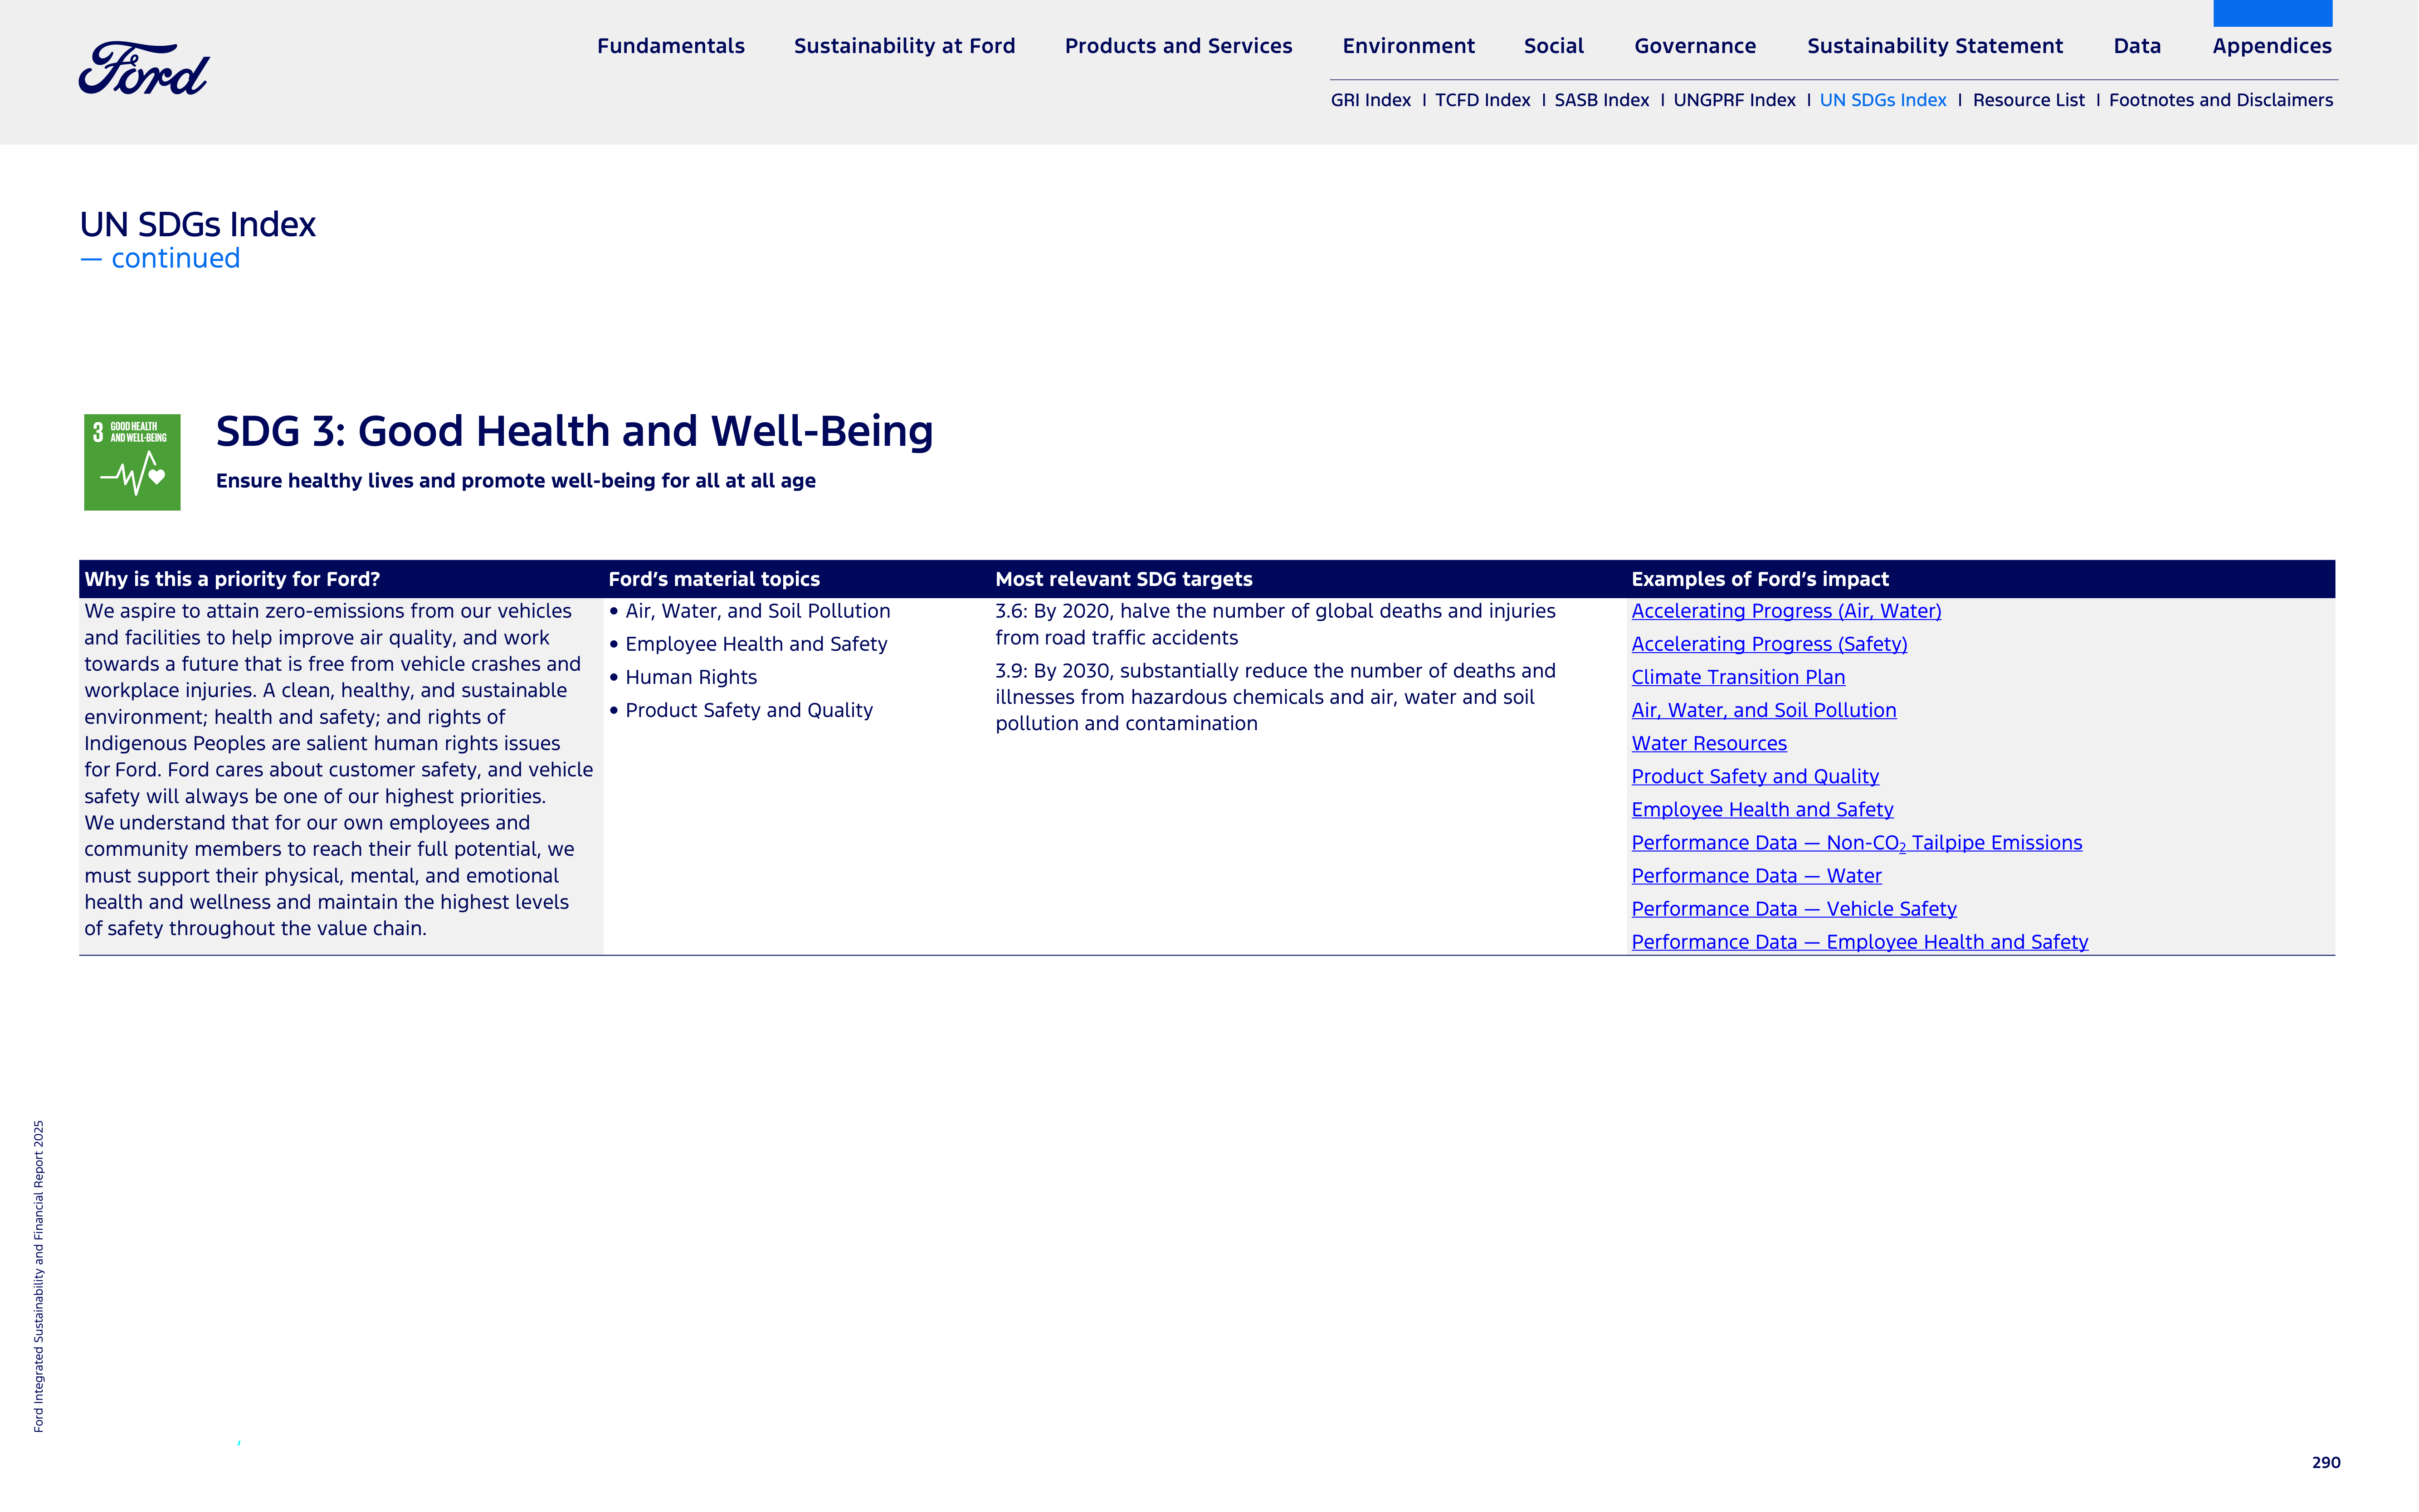The image size is (2419, 1512).
Task: Open the Governance section
Action: pos(1695,46)
